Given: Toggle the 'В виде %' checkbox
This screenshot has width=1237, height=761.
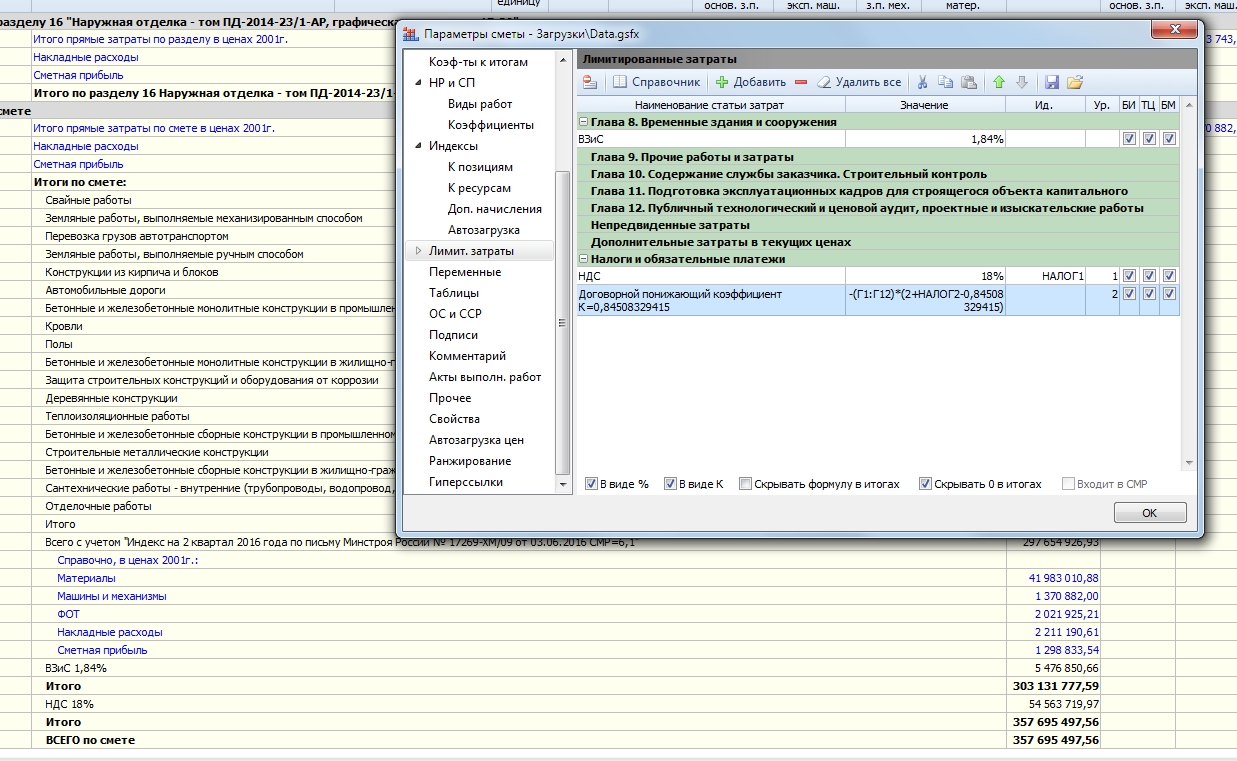Looking at the screenshot, I should pos(592,484).
